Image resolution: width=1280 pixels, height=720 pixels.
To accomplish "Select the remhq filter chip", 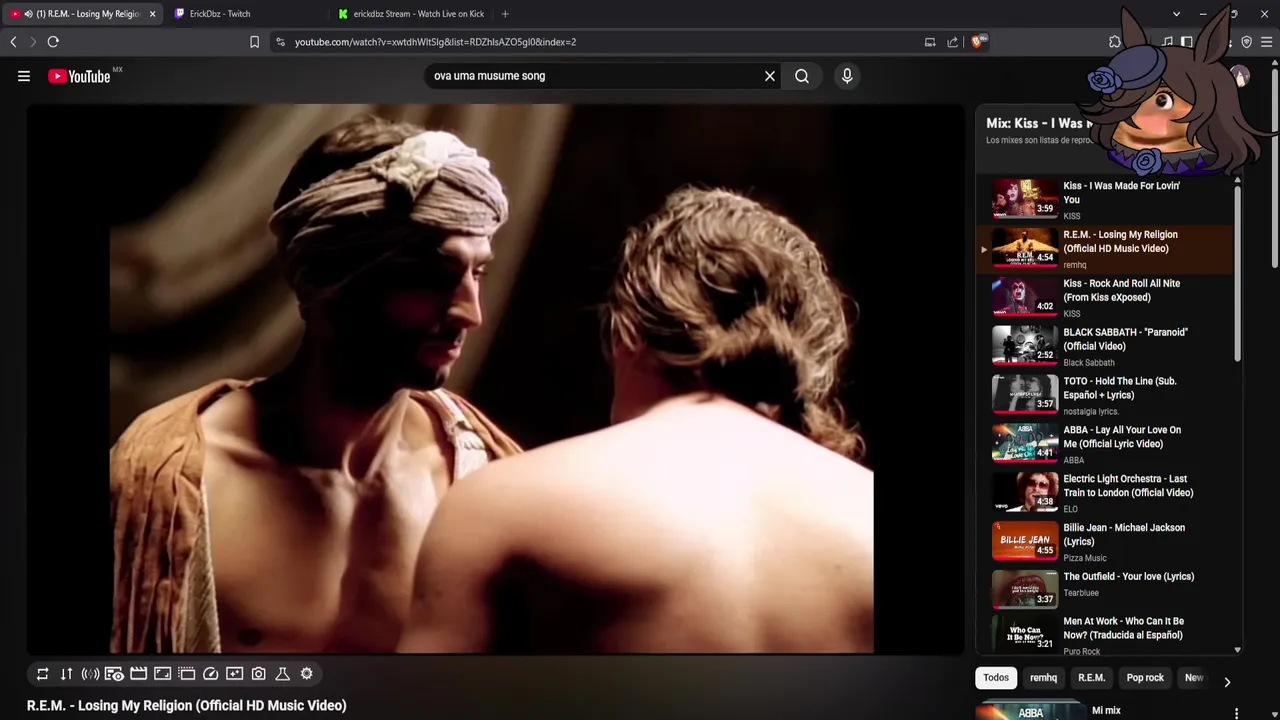I will pyautogui.click(x=1043, y=678).
